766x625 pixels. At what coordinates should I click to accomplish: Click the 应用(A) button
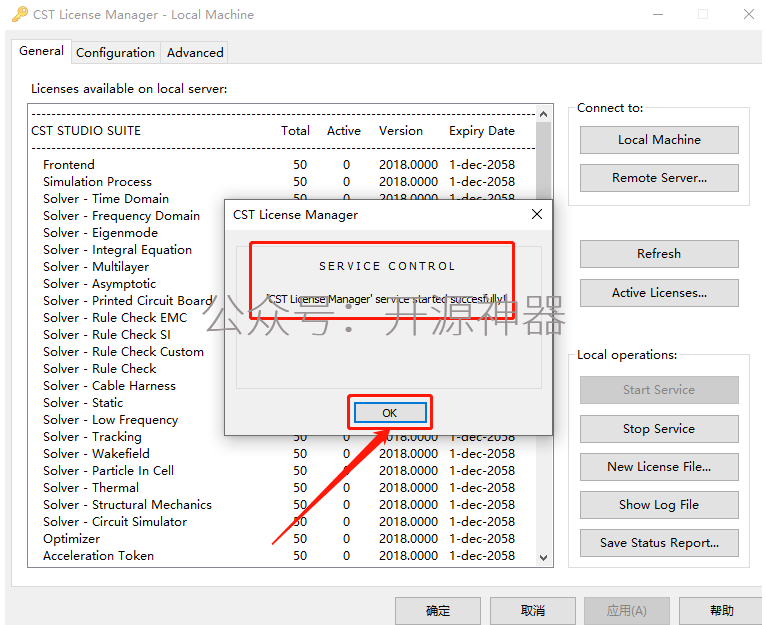[x=627, y=610]
